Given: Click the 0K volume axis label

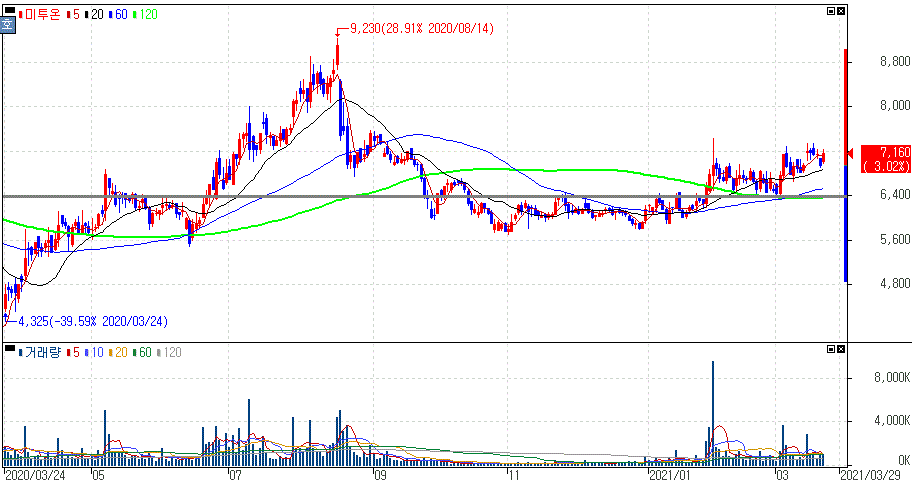Looking at the screenshot, I should (903, 460).
